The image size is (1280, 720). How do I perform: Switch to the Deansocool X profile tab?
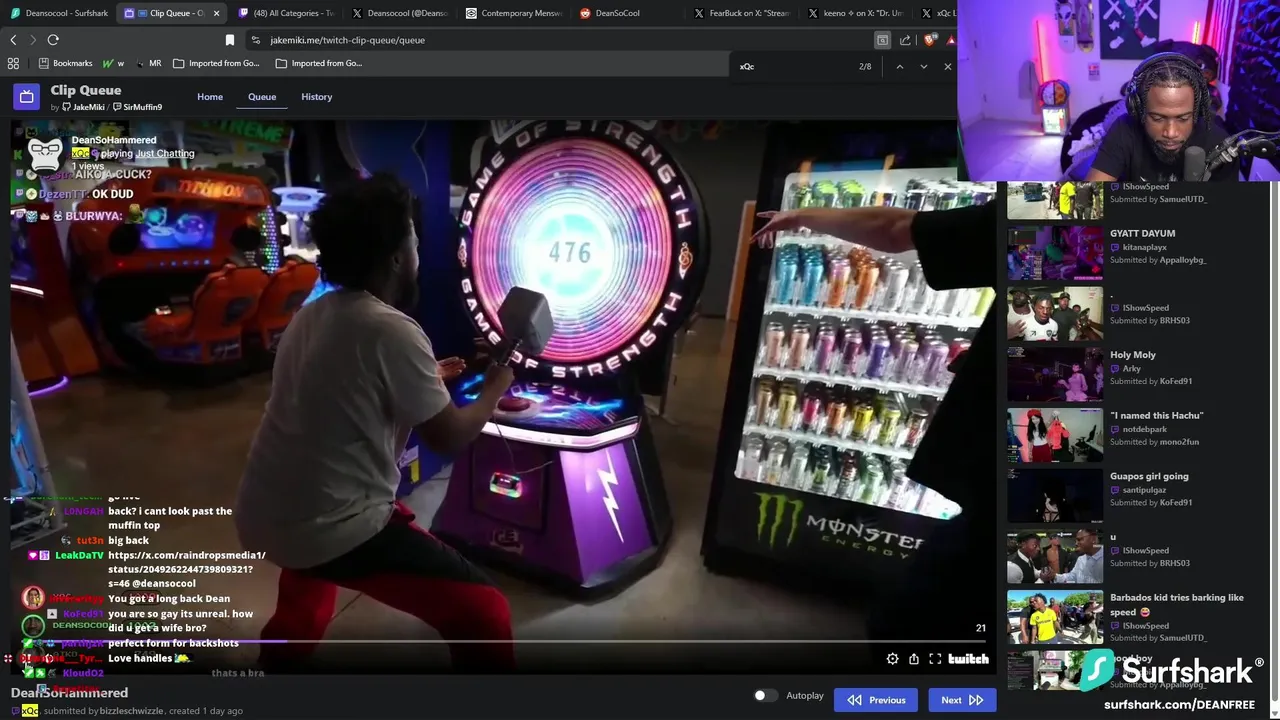pyautogui.click(x=400, y=13)
